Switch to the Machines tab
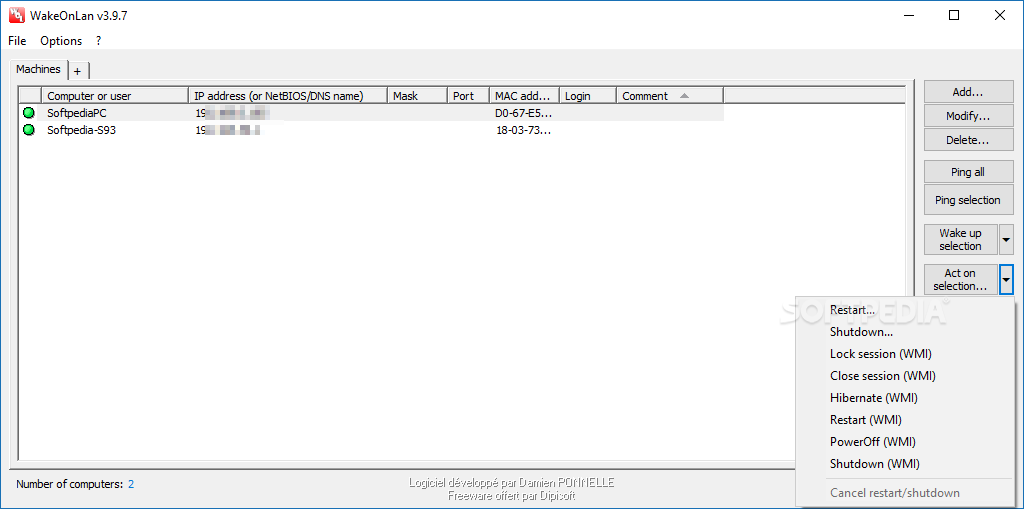 [x=39, y=69]
